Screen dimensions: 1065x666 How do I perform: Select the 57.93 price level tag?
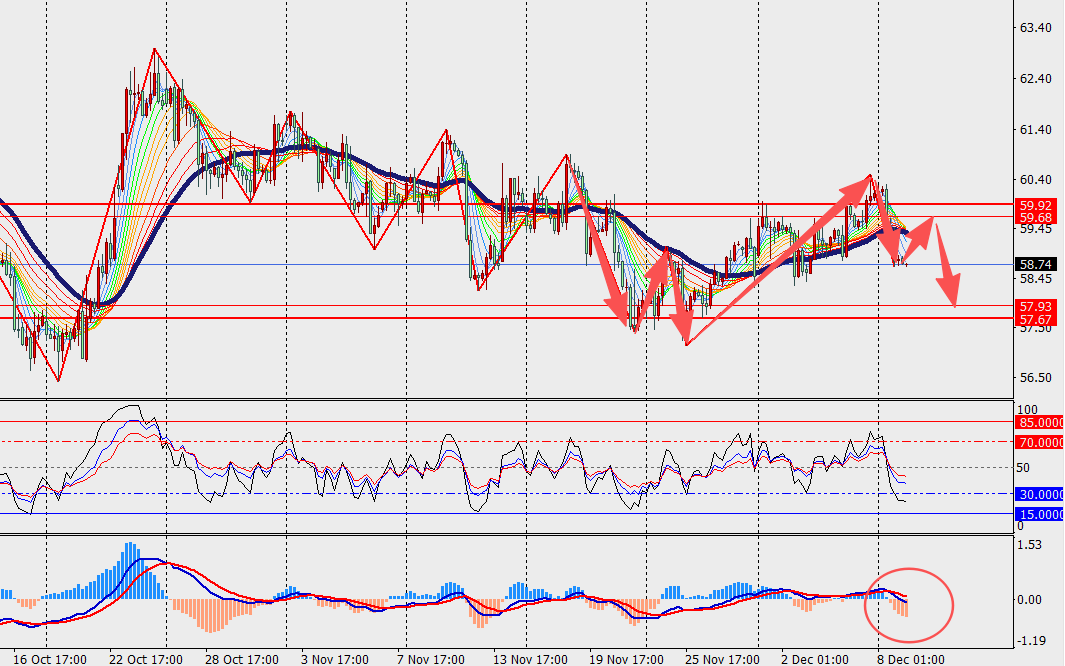click(1034, 306)
